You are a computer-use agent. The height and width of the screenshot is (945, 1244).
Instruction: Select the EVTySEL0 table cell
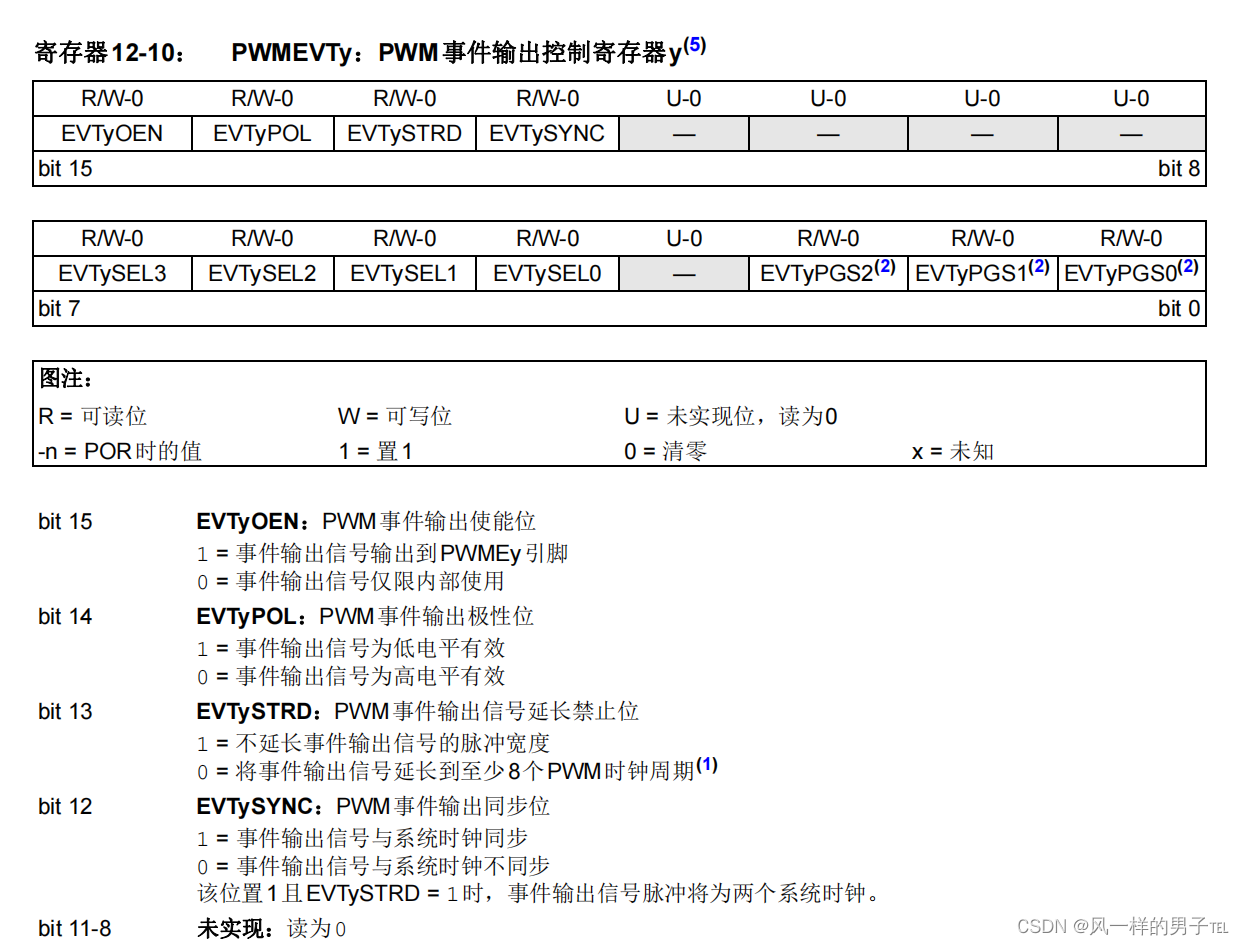tap(547, 274)
